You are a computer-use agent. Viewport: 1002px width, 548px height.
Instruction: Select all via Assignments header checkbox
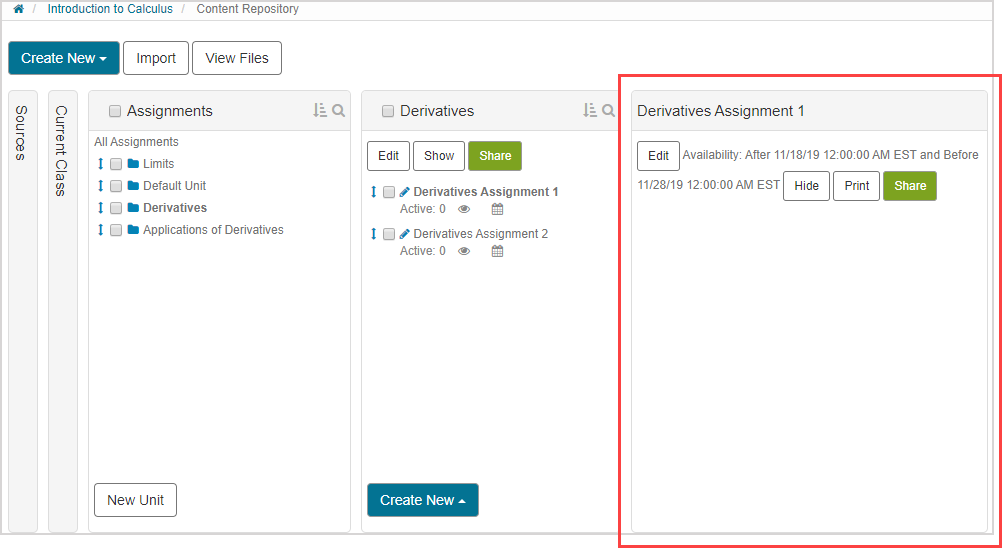coord(115,111)
